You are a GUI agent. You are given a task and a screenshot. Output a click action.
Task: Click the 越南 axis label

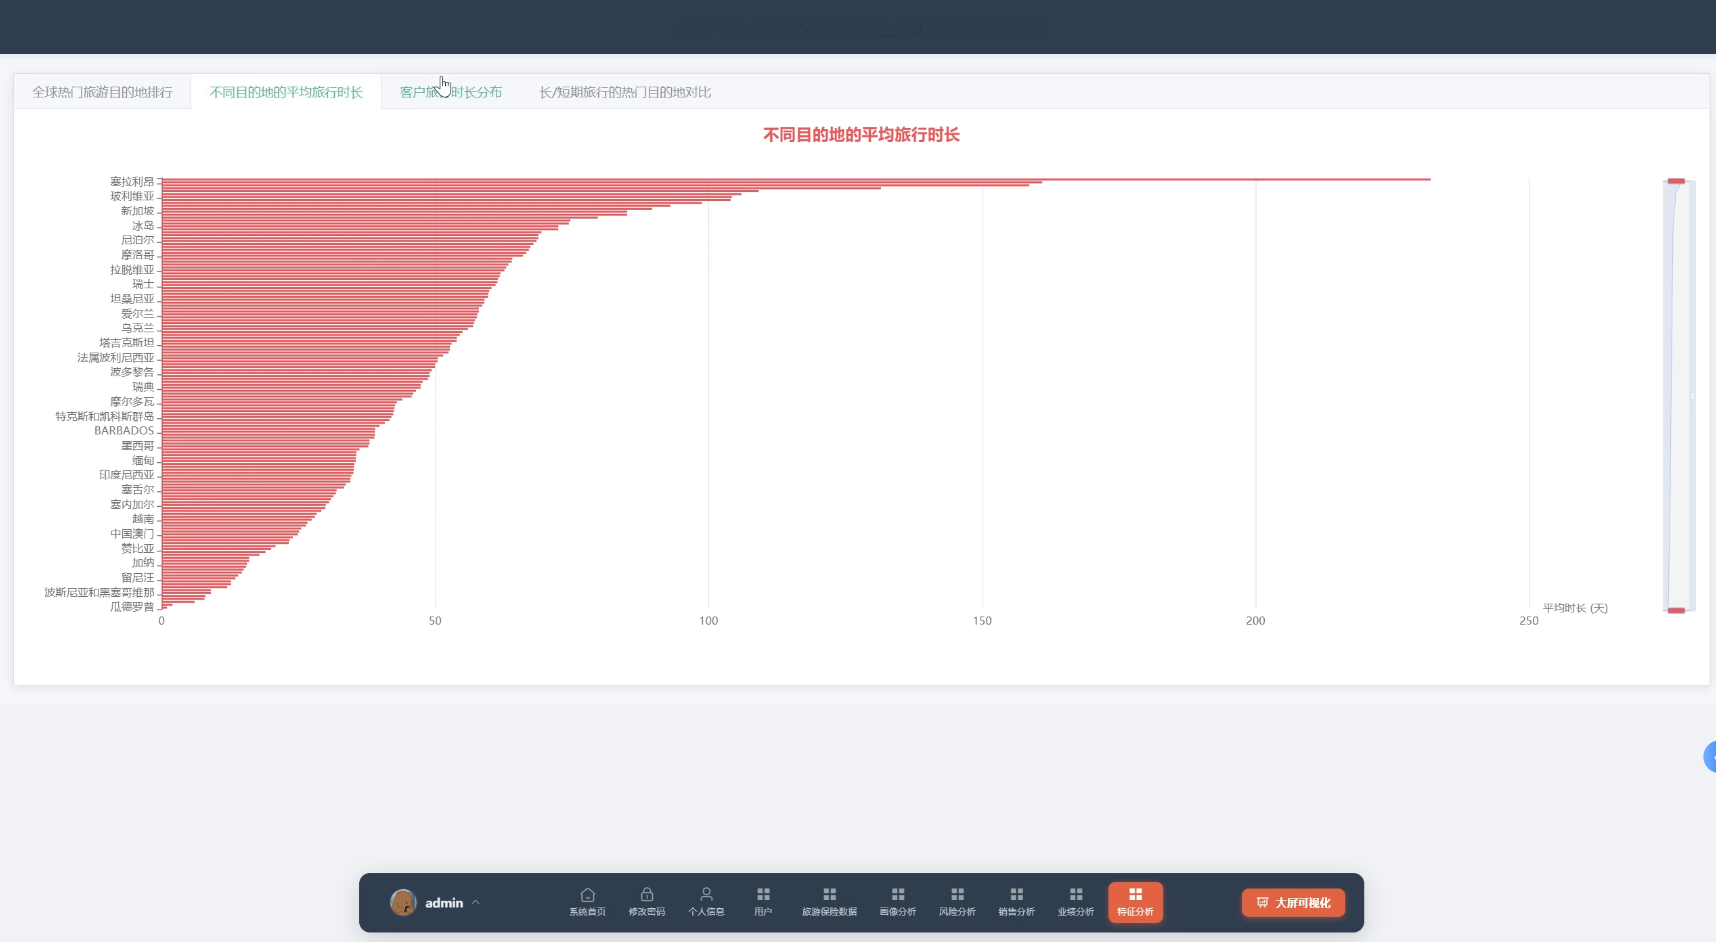point(143,519)
